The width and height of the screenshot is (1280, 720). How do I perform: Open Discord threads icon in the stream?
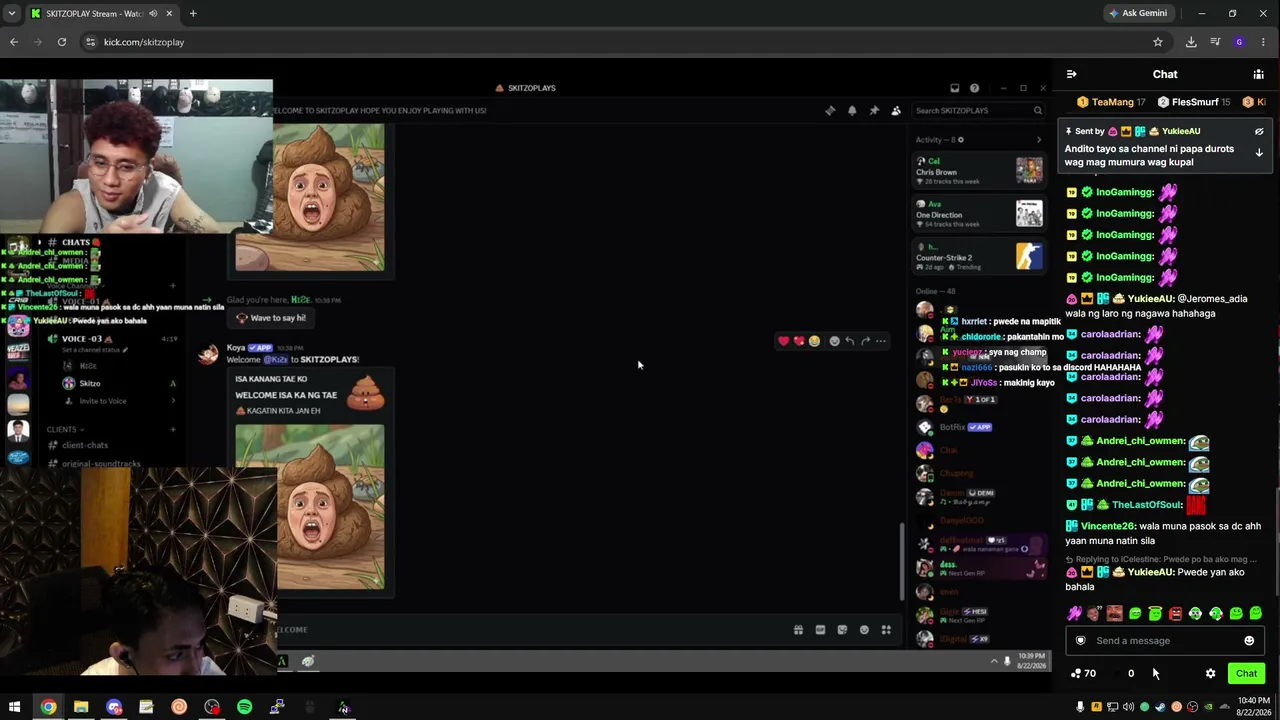pyautogui.click(x=830, y=111)
